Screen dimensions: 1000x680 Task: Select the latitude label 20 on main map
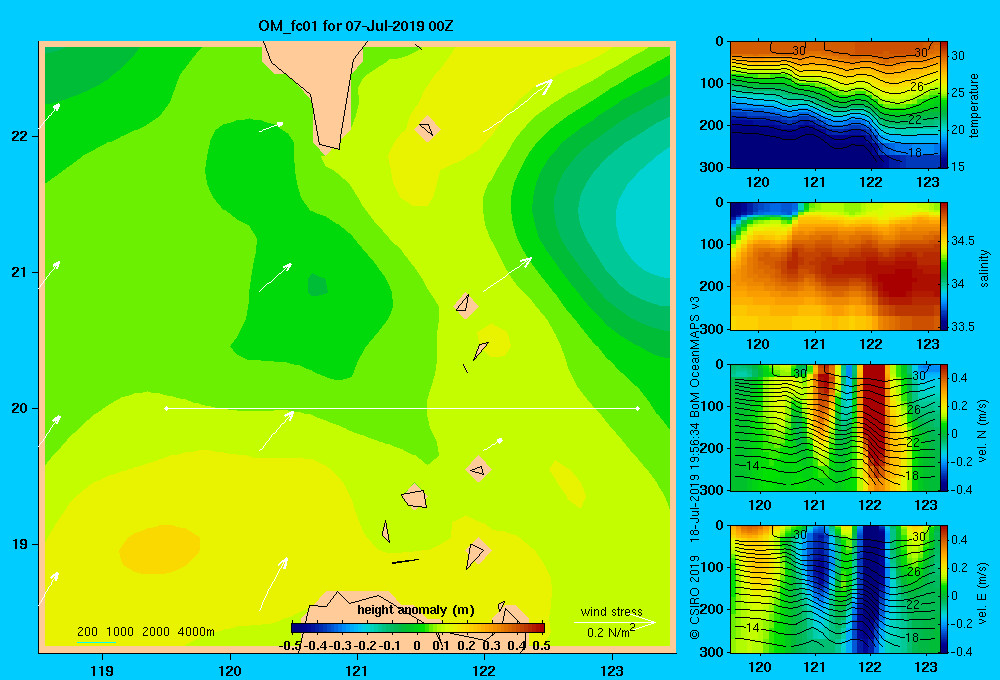pyautogui.click(x=20, y=408)
